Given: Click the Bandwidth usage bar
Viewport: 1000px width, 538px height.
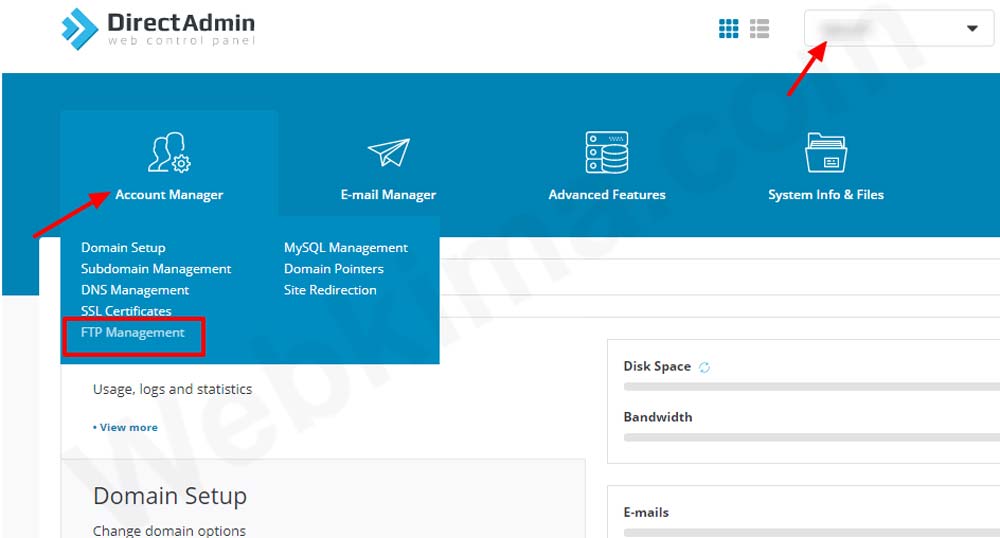Looking at the screenshot, I should tap(811, 438).
